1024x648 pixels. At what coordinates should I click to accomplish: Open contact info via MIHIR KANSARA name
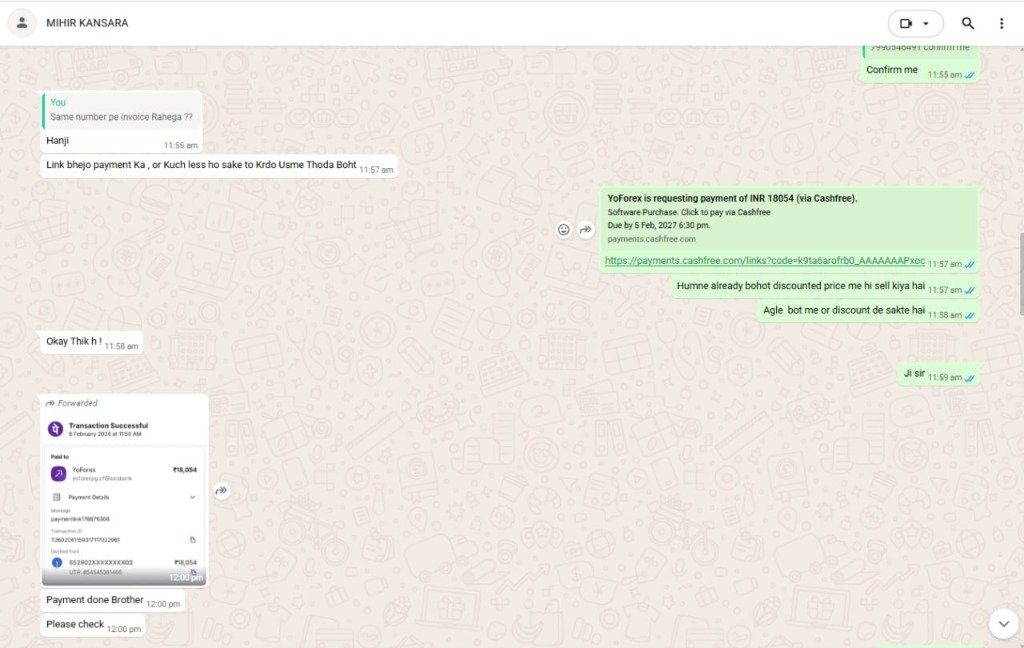click(87, 23)
